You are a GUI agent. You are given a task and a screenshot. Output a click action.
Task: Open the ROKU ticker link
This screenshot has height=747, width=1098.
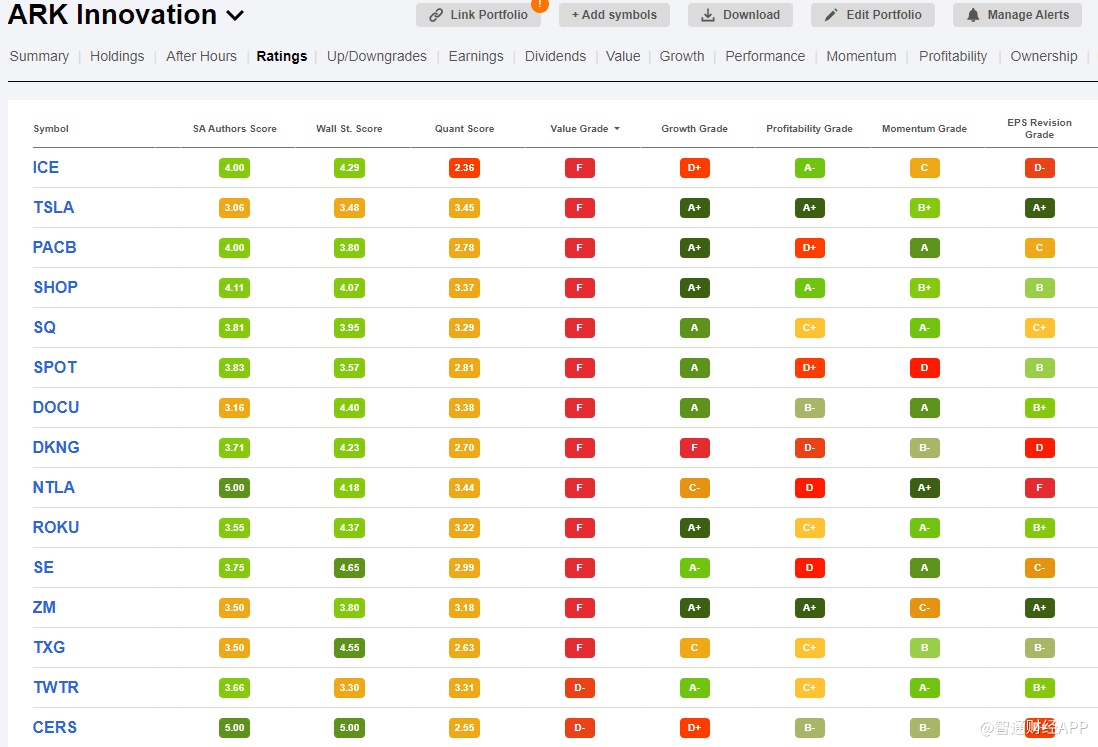(x=56, y=528)
